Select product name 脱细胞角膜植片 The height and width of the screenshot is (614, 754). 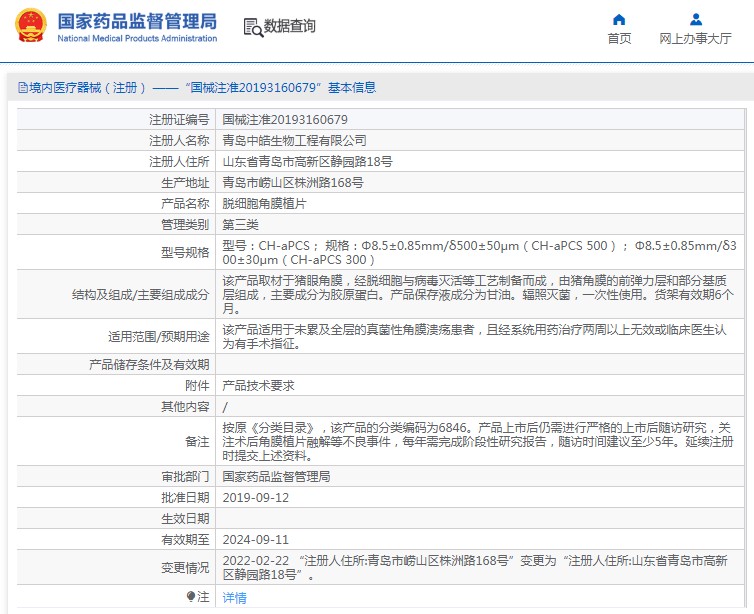pyautogui.click(x=264, y=204)
